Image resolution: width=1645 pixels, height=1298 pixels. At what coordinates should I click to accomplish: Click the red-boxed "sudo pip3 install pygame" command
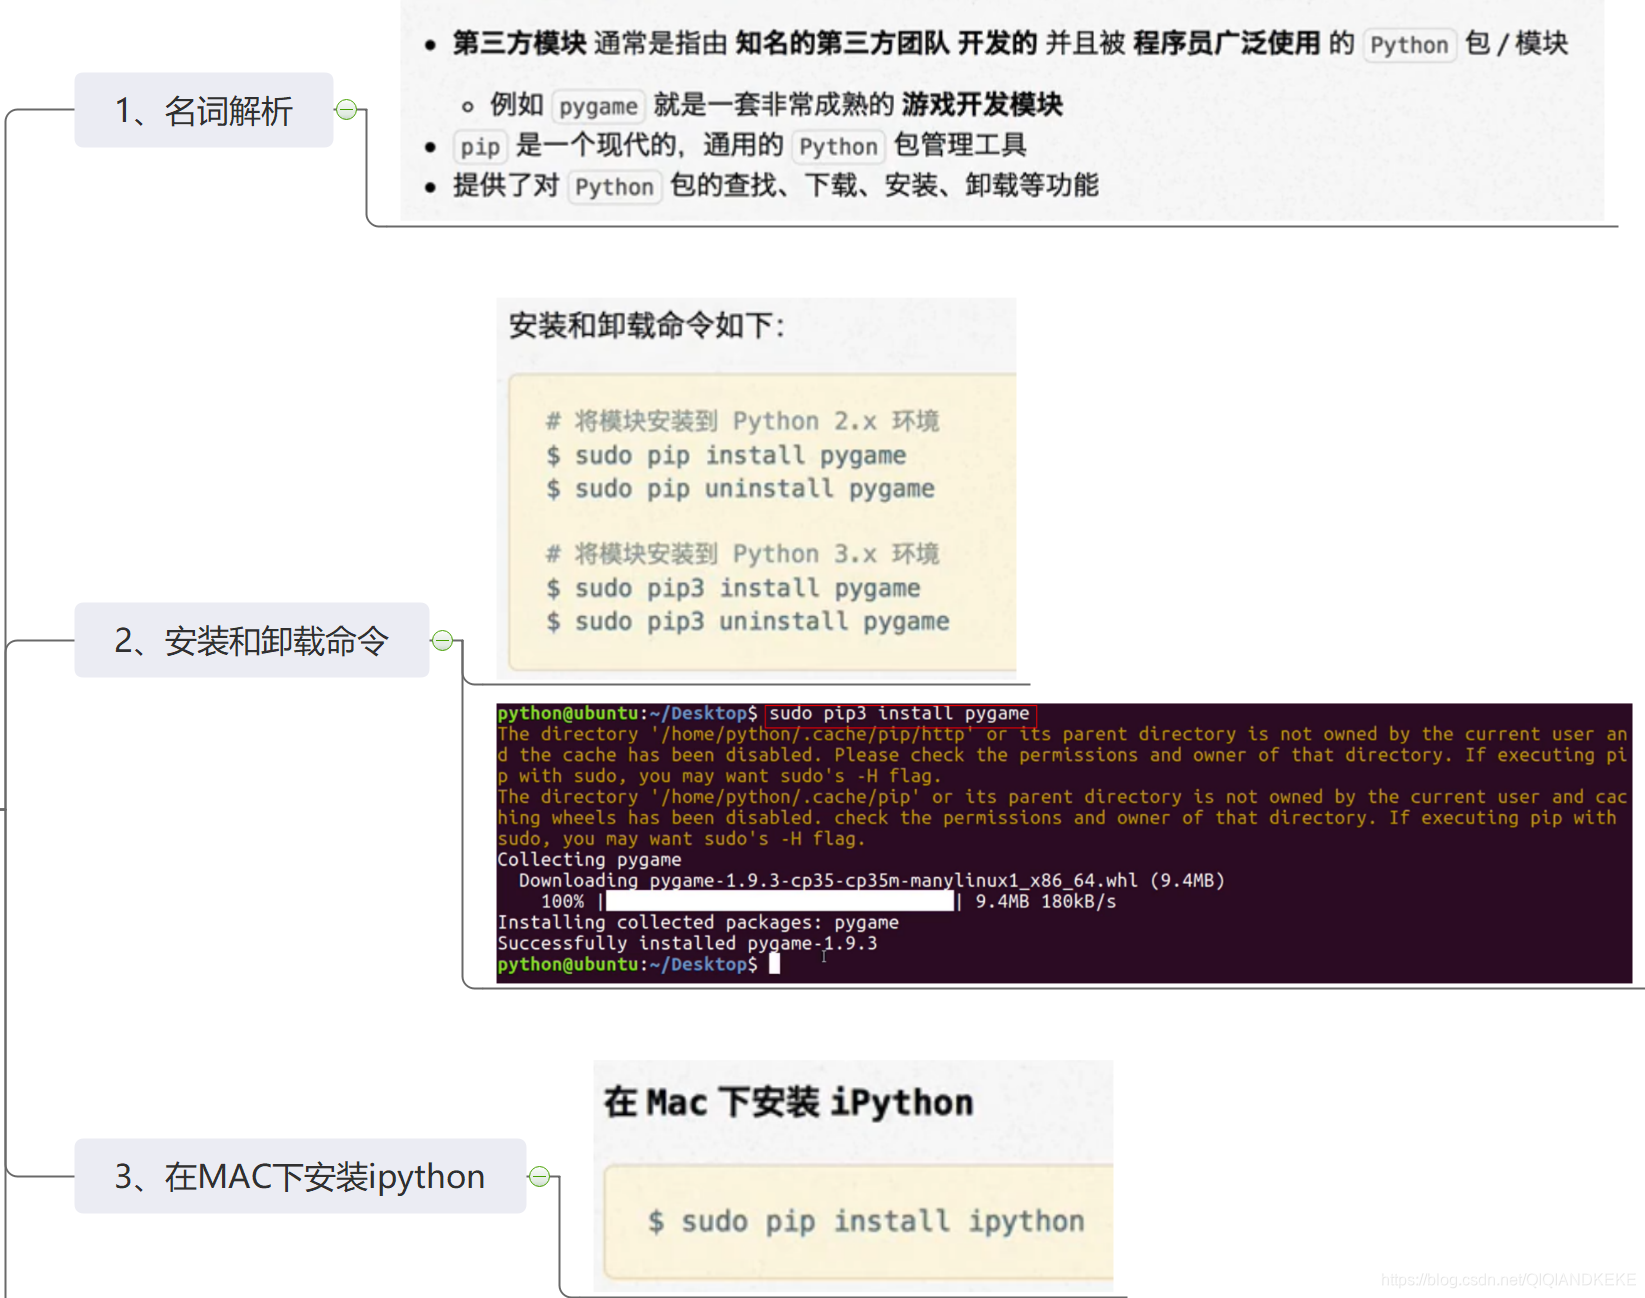[x=899, y=713]
